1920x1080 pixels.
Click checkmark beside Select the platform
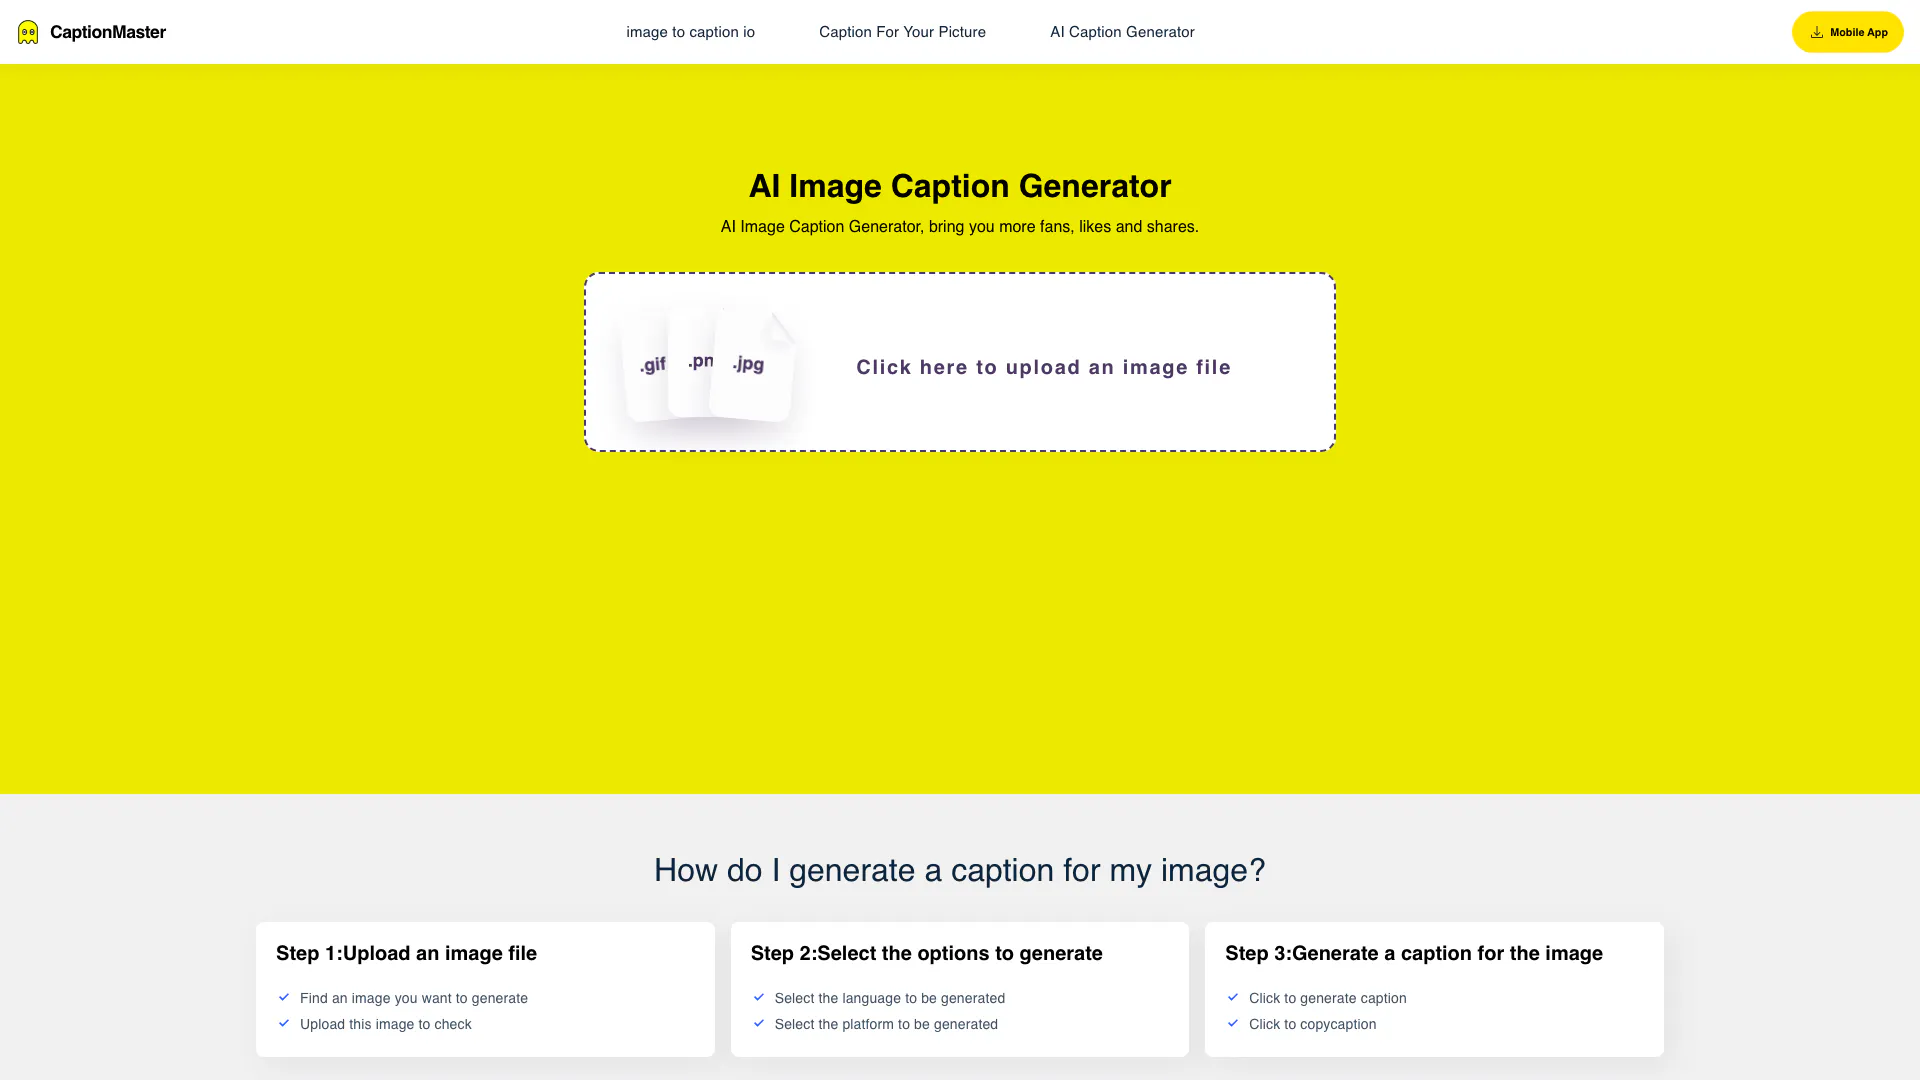pos(759,1023)
